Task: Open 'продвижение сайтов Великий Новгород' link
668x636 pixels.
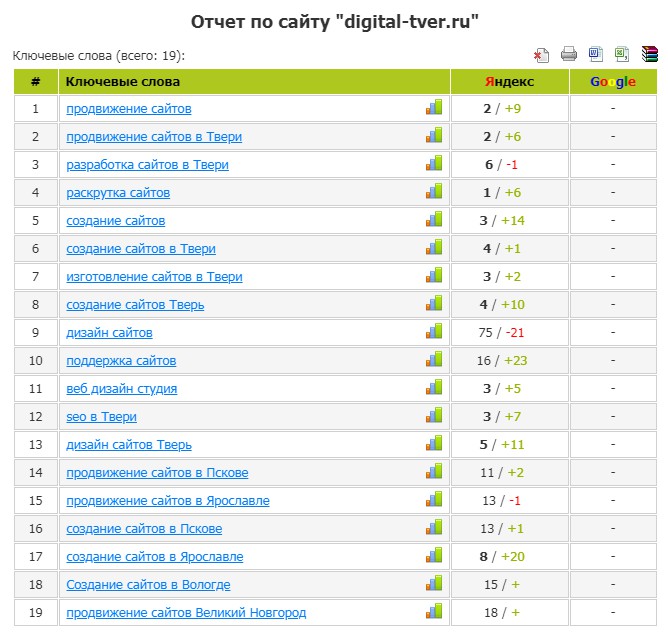Action: point(186,613)
